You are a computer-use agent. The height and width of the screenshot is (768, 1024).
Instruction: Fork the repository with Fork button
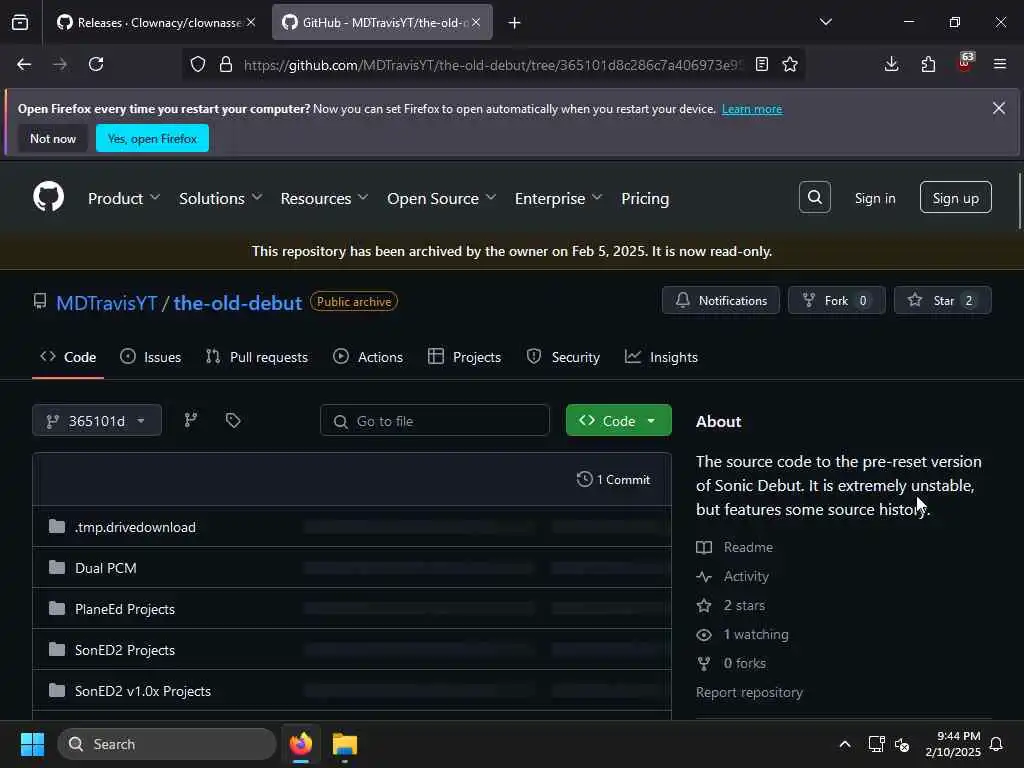point(837,300)
